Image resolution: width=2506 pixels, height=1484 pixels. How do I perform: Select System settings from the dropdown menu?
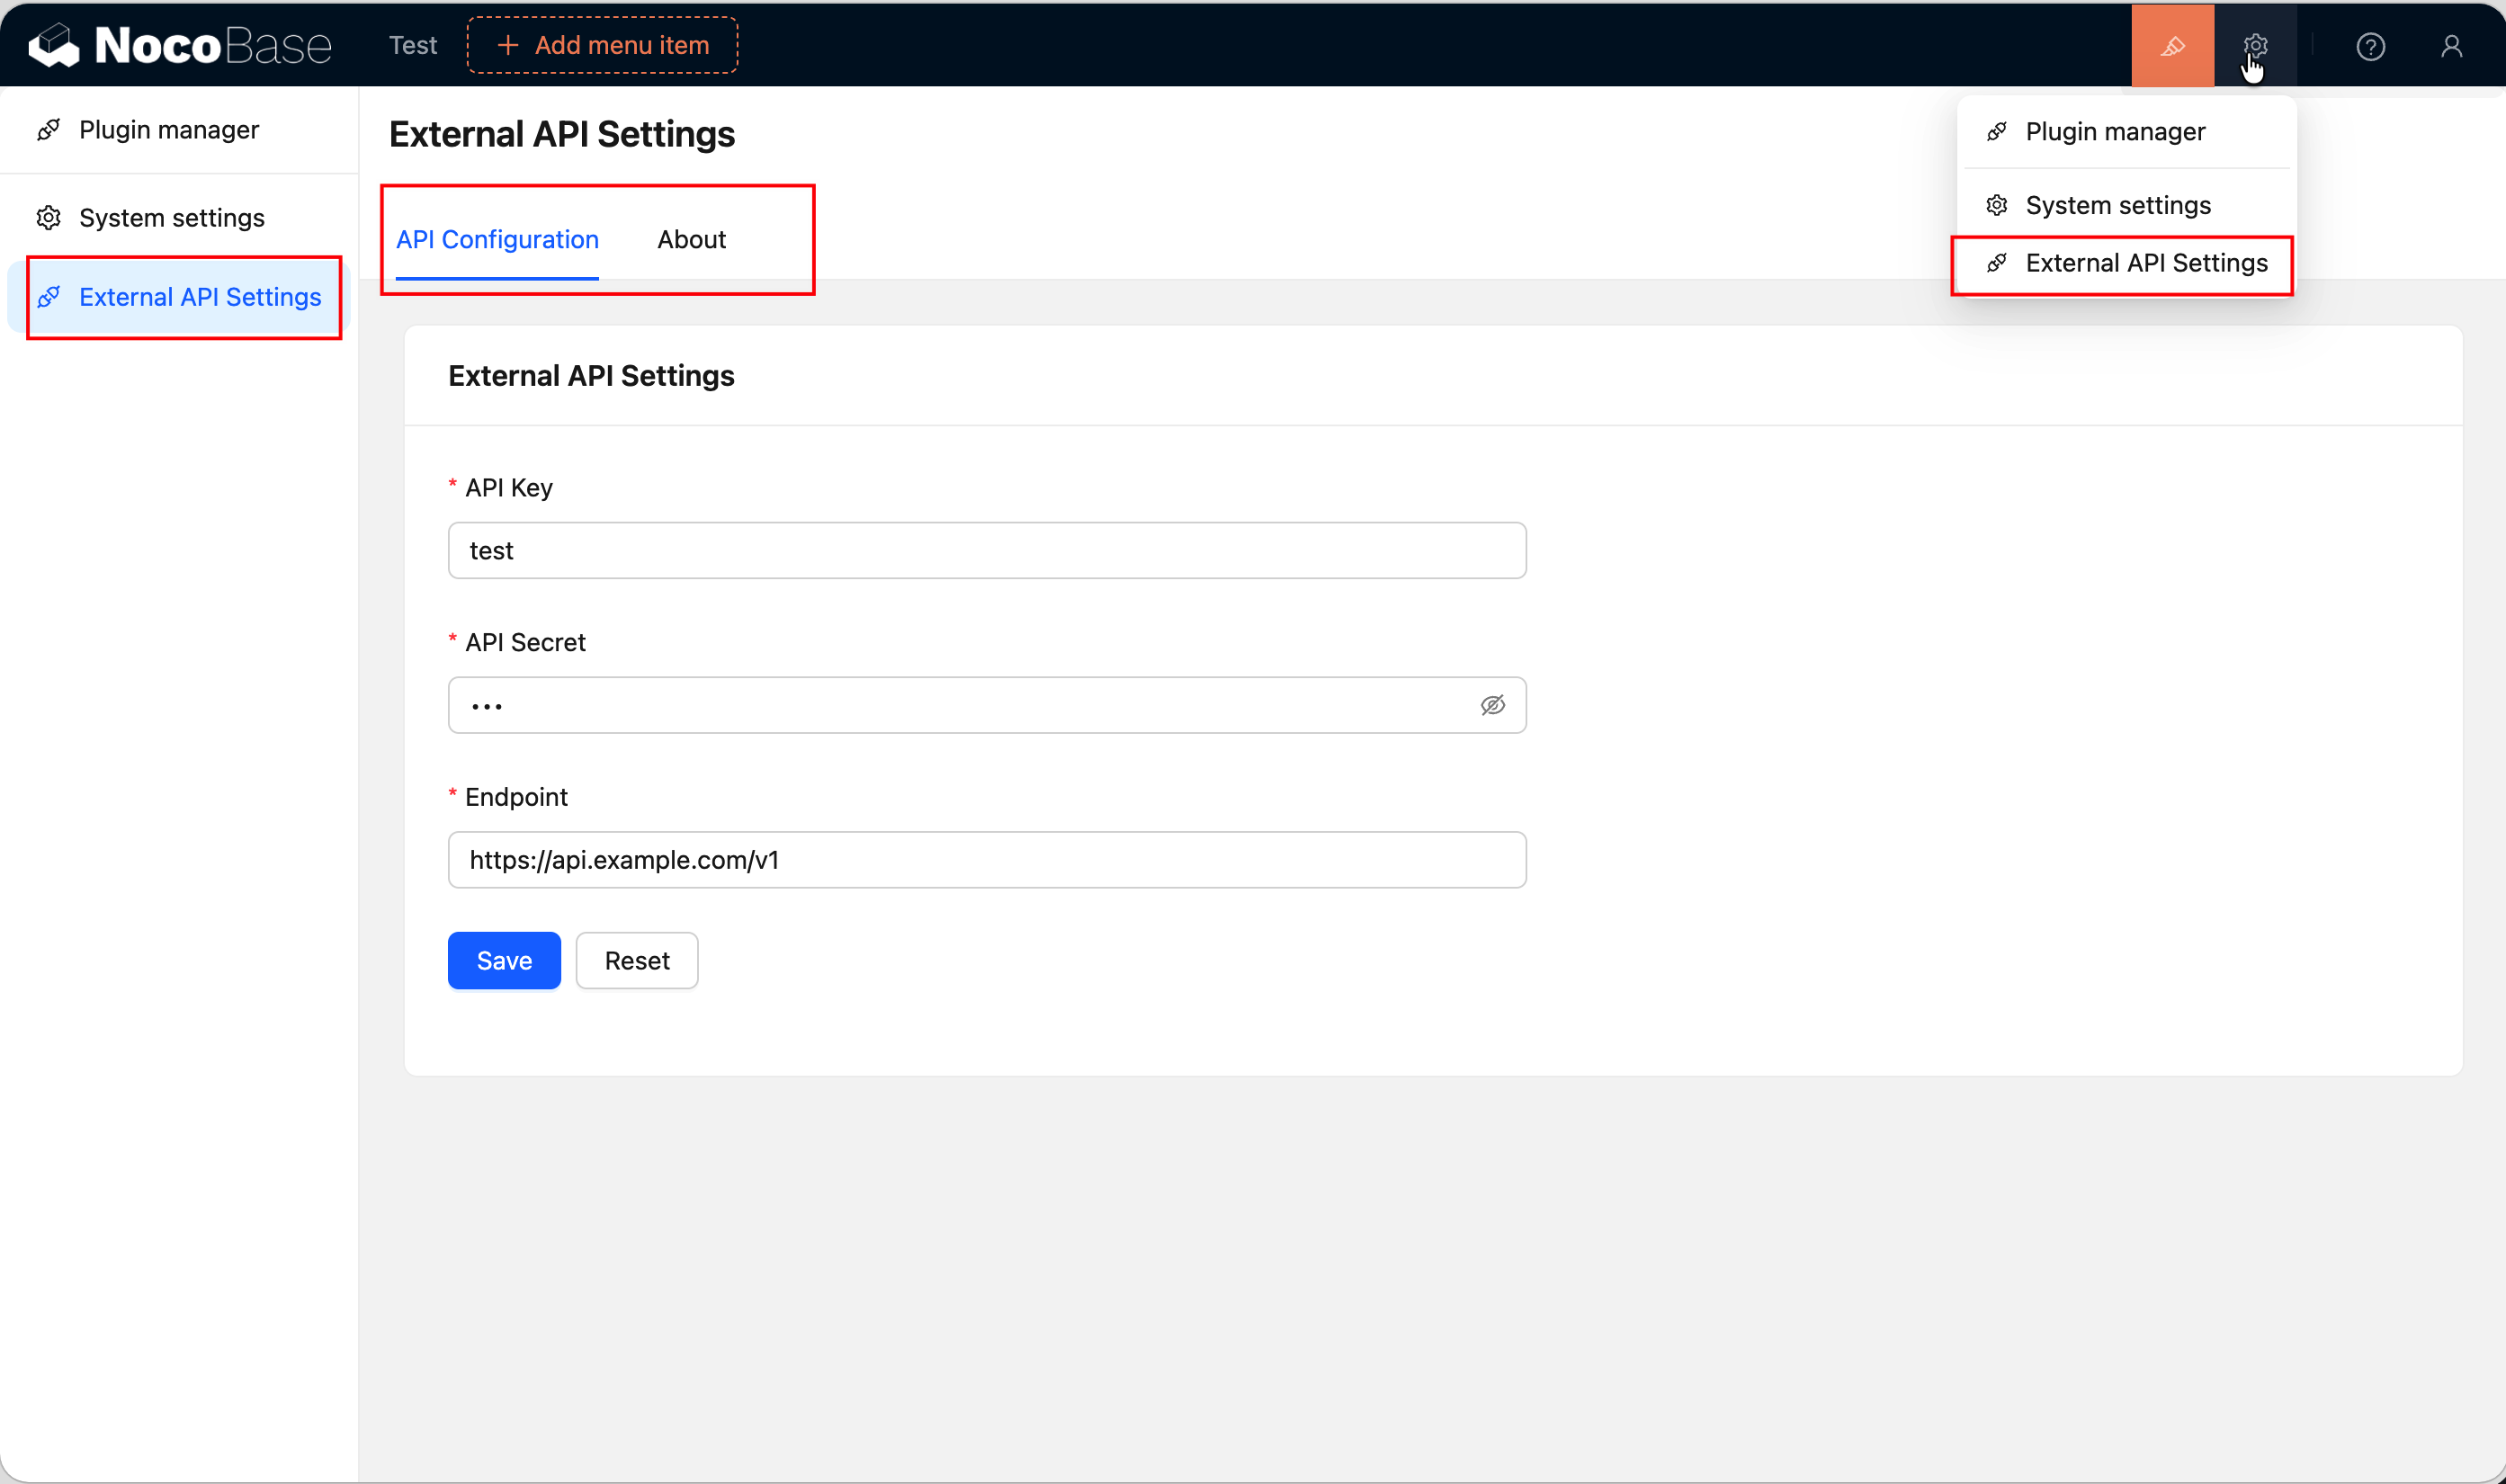click(2119, 204)
